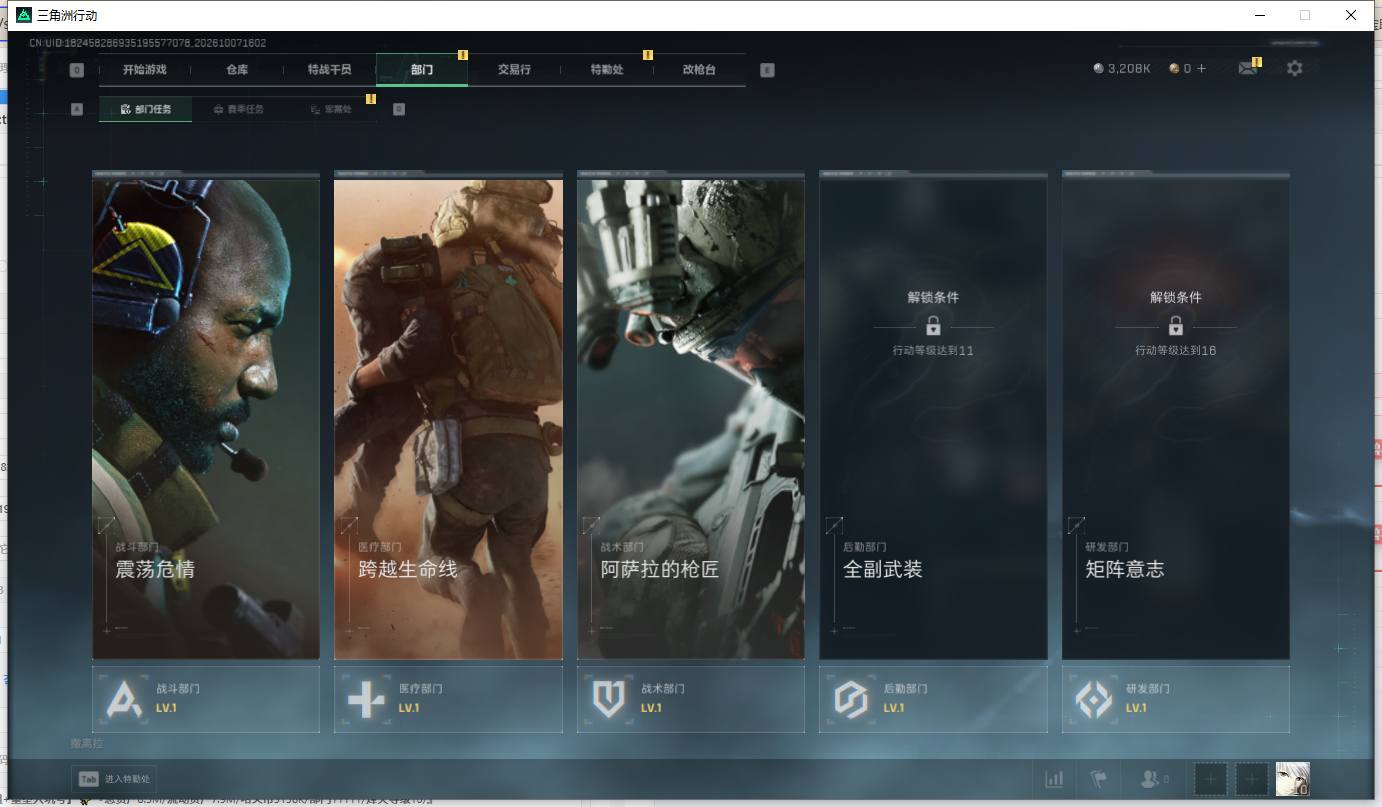1382x807 pixels.
Task: Click the plus icon to add gold currency
Action: pos(1201,69)
